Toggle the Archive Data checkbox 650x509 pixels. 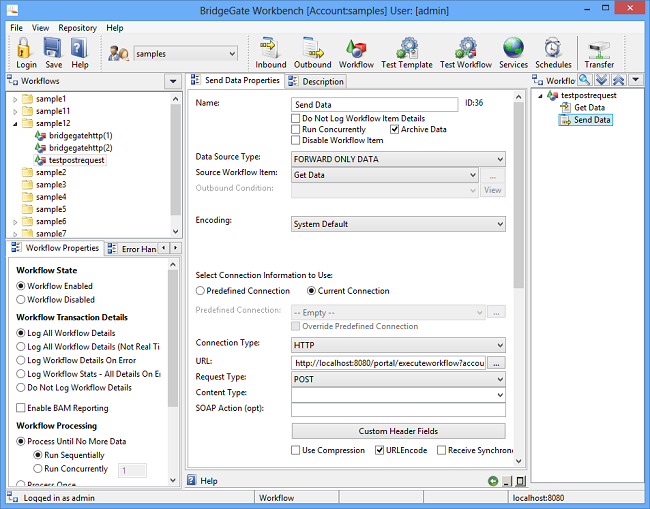tap(394, 129)
